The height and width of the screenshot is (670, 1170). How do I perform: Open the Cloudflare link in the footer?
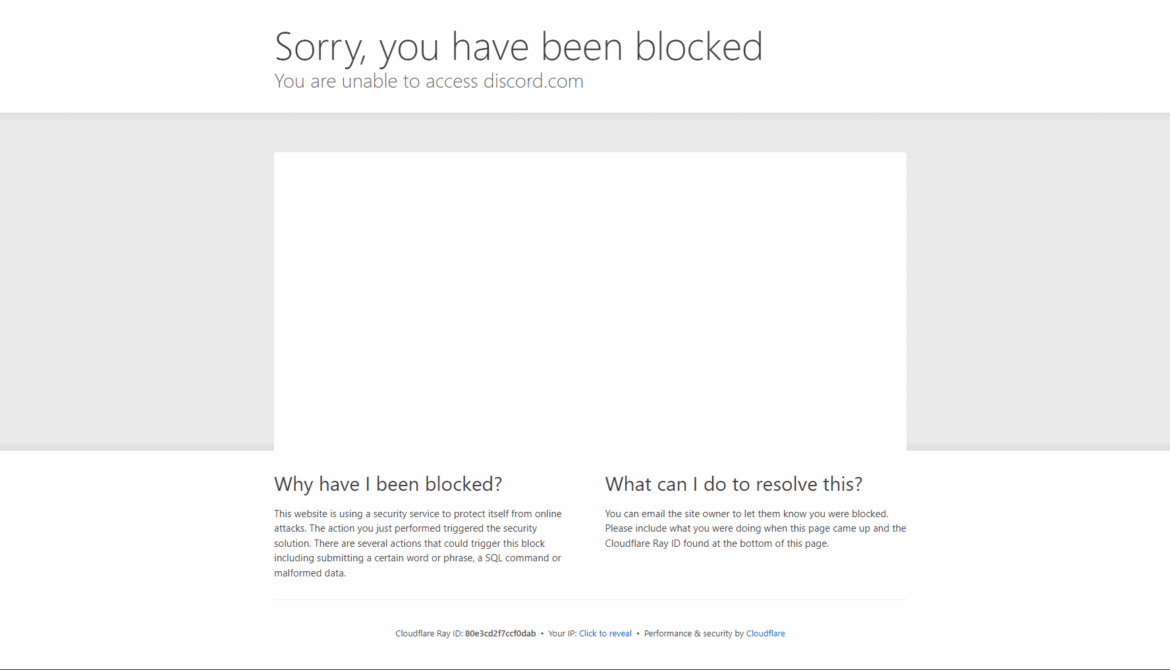point(765,633)
